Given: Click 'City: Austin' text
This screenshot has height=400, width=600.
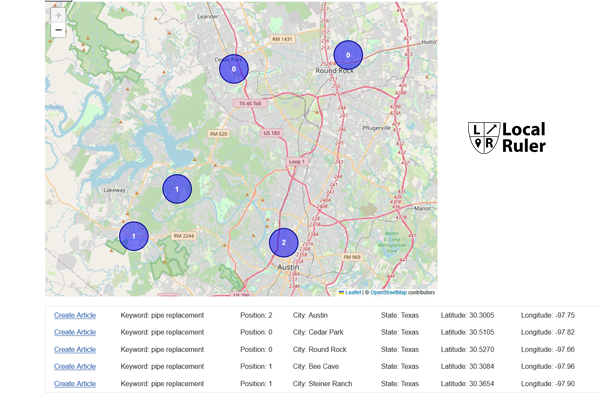Looking at the screenshot, I should point(310,315).
